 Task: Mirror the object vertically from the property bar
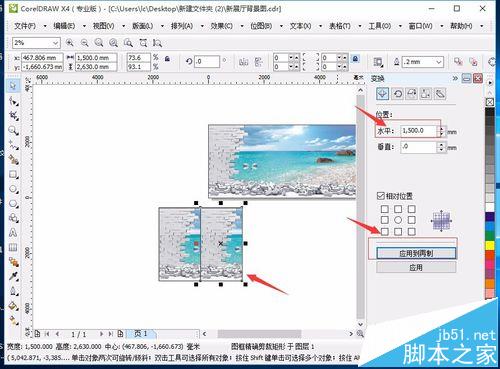[258, 62]
